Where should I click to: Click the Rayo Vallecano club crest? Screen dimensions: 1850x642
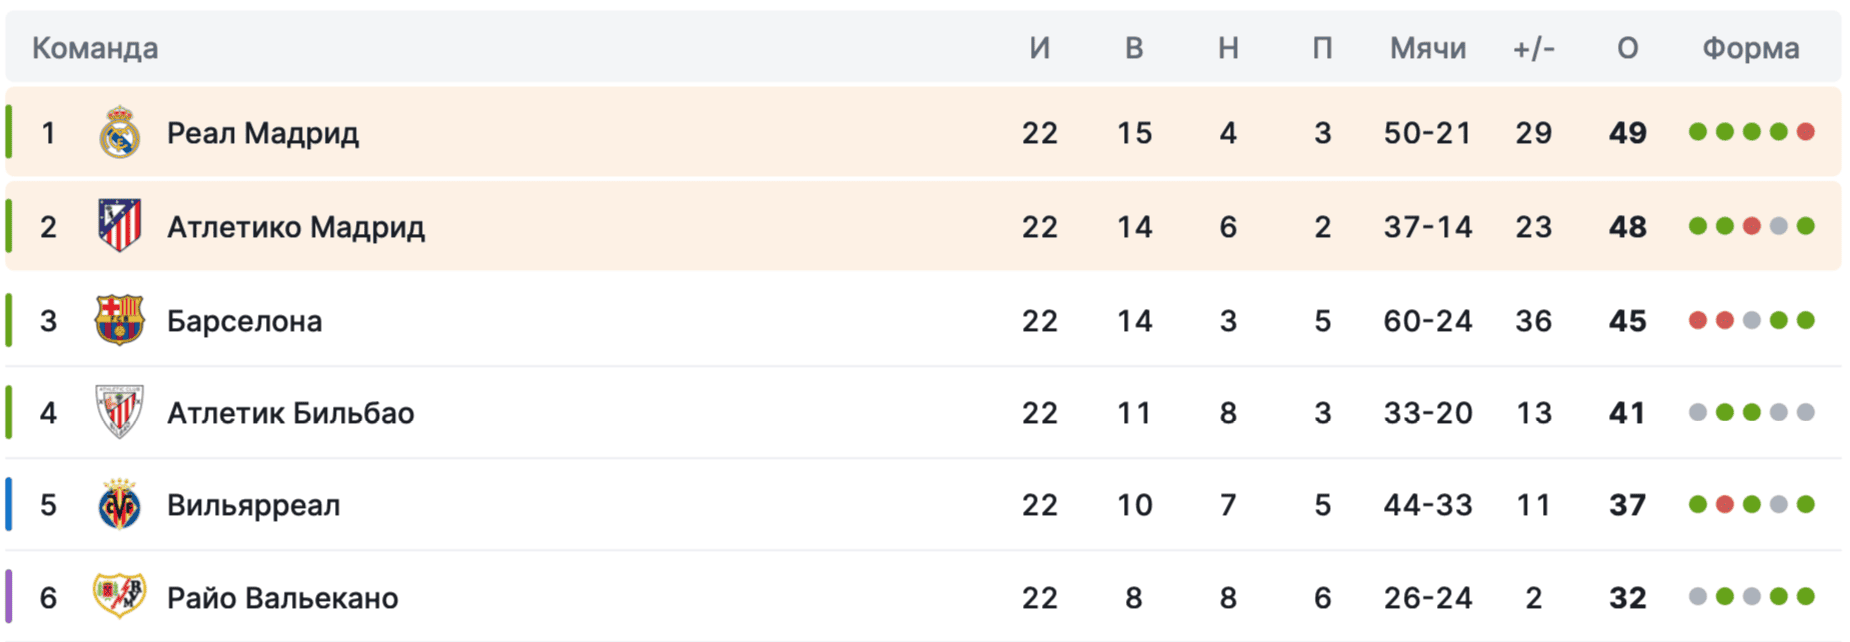coord(119,596)
